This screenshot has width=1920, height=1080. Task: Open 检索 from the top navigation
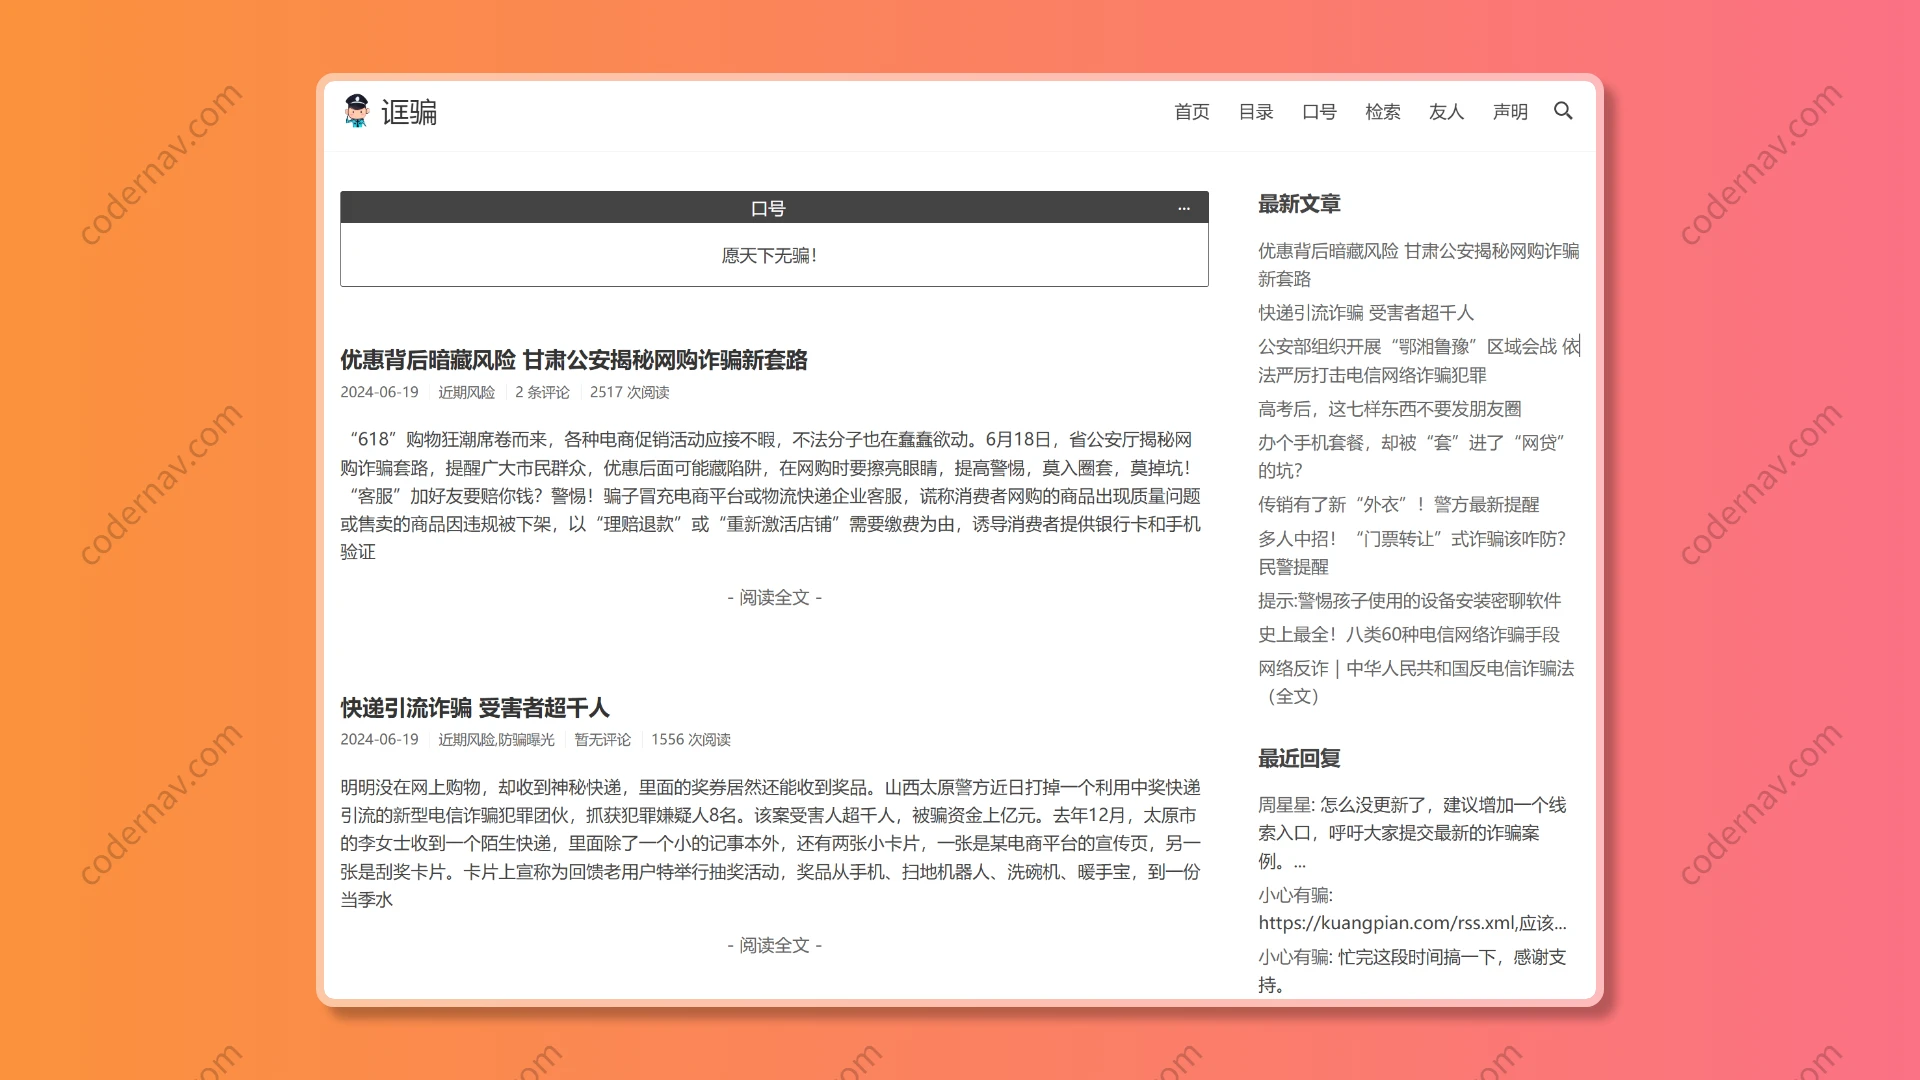tap(1383, 112)
